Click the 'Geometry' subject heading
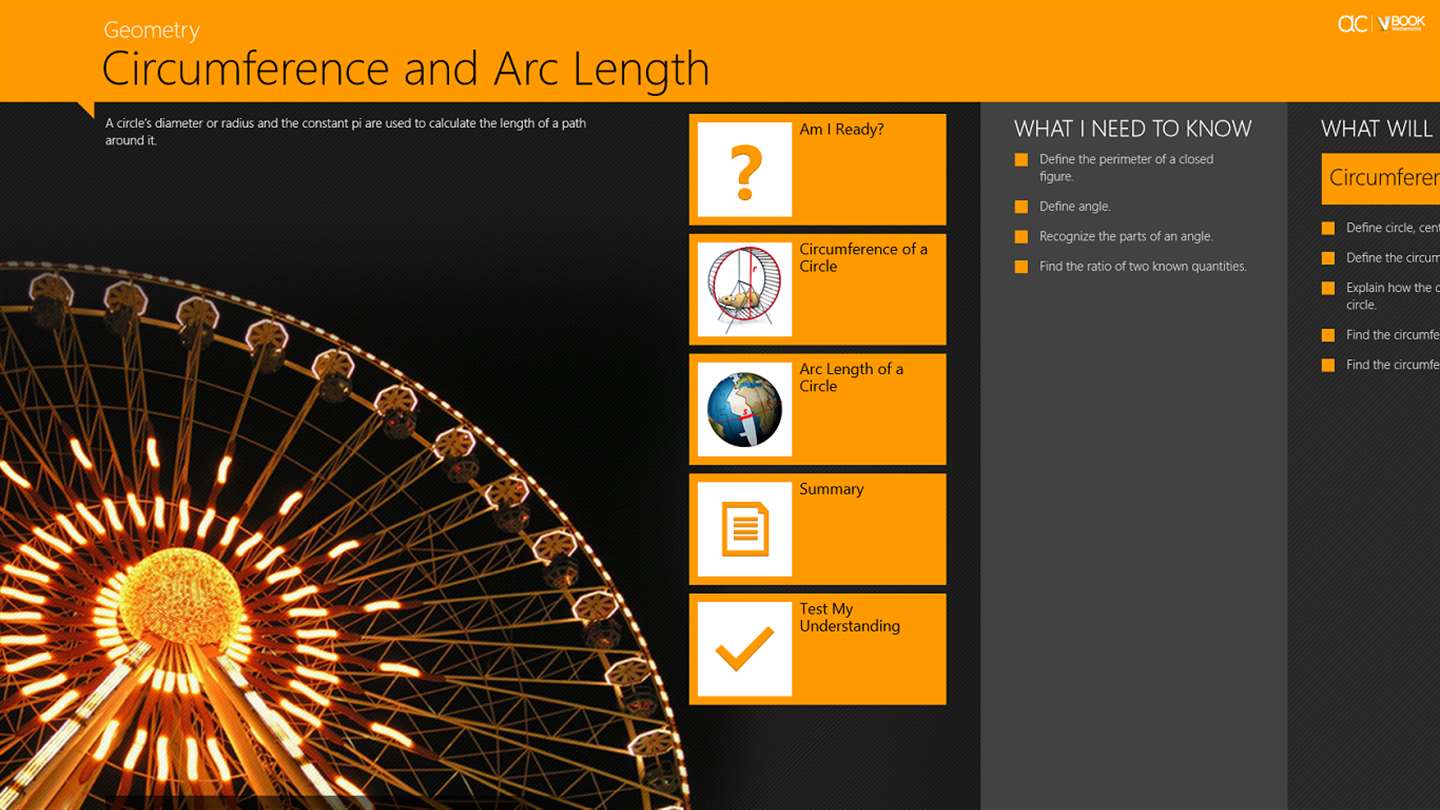Screen dimensions: 1440x810 (x=151, y=31)
